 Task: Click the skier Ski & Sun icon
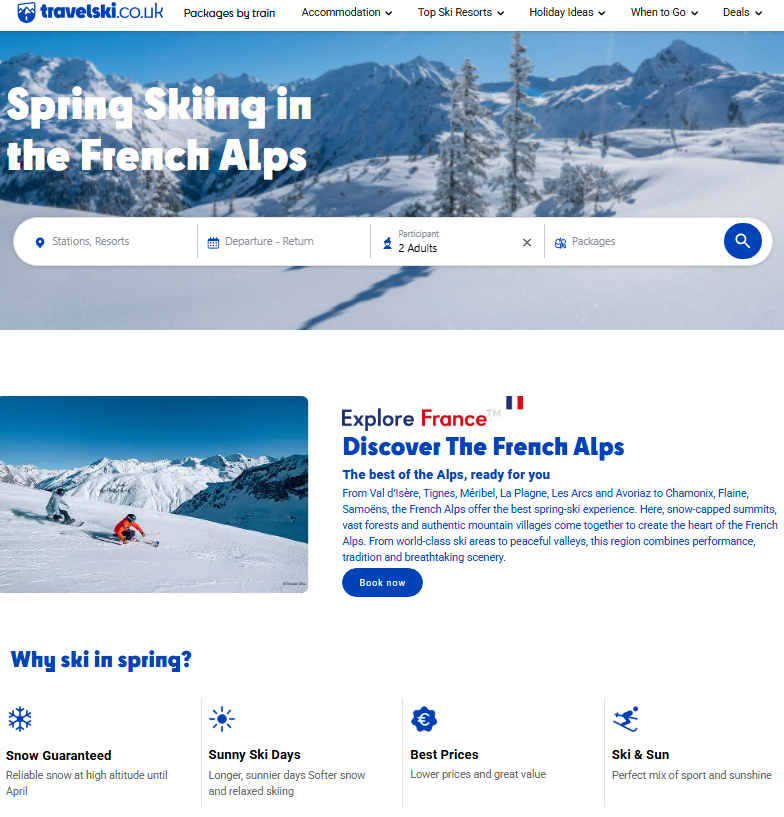click(x=626, y=718)
